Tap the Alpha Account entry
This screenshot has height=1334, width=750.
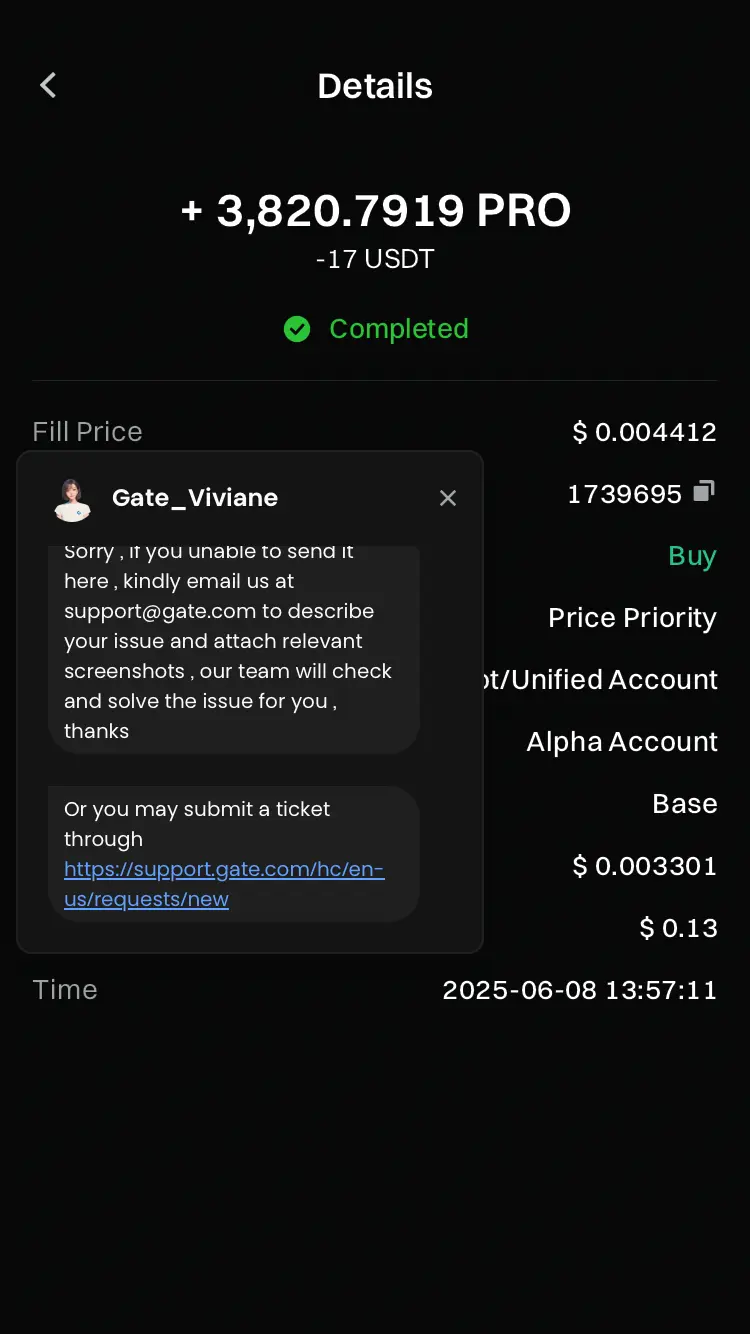coord(622,742)
